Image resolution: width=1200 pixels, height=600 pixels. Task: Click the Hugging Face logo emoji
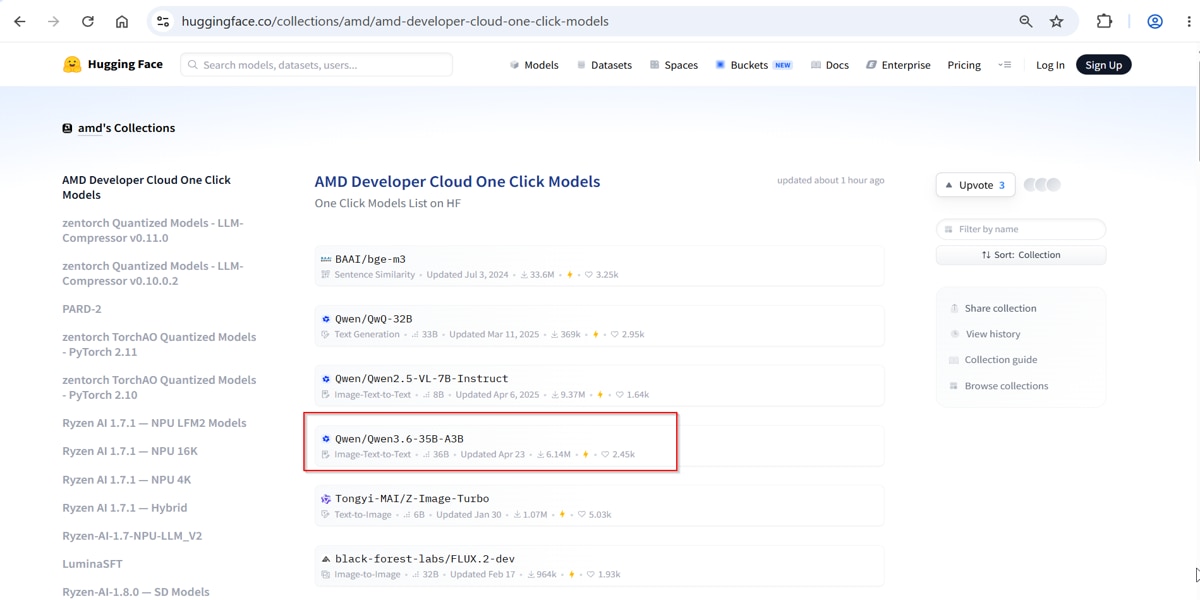[x=72, y=64]
